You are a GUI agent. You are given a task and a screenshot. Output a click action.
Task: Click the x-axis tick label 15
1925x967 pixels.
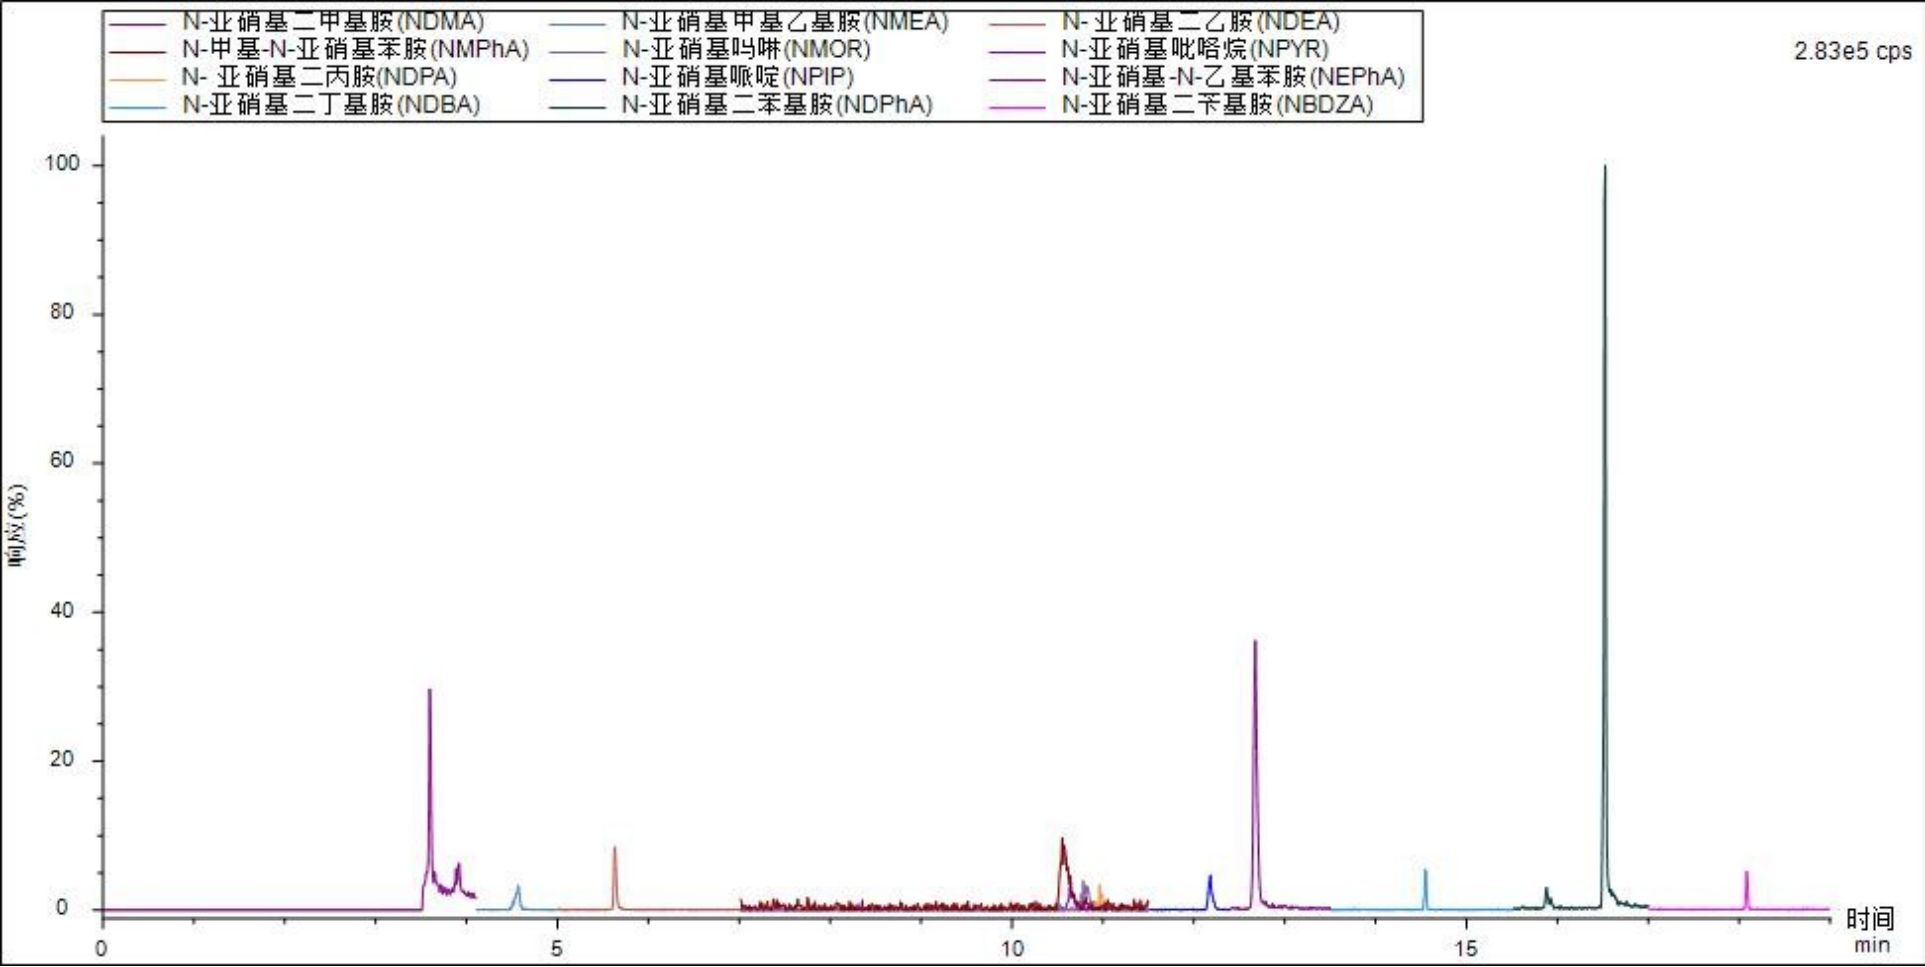(x=1466, y=949)
